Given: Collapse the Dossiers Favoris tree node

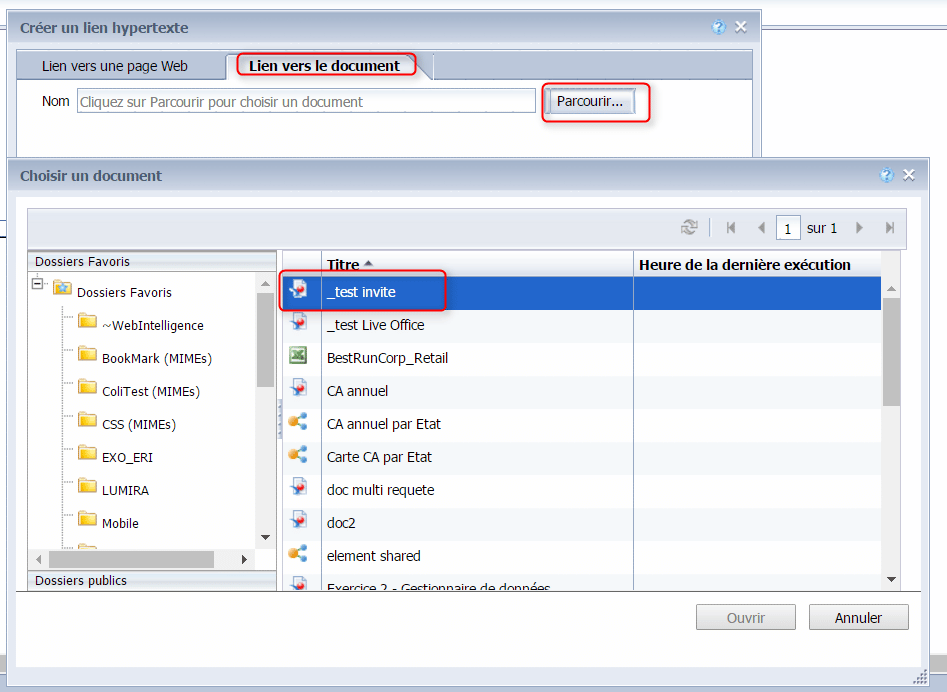Looking at the screenshot, I should (38, 283).
